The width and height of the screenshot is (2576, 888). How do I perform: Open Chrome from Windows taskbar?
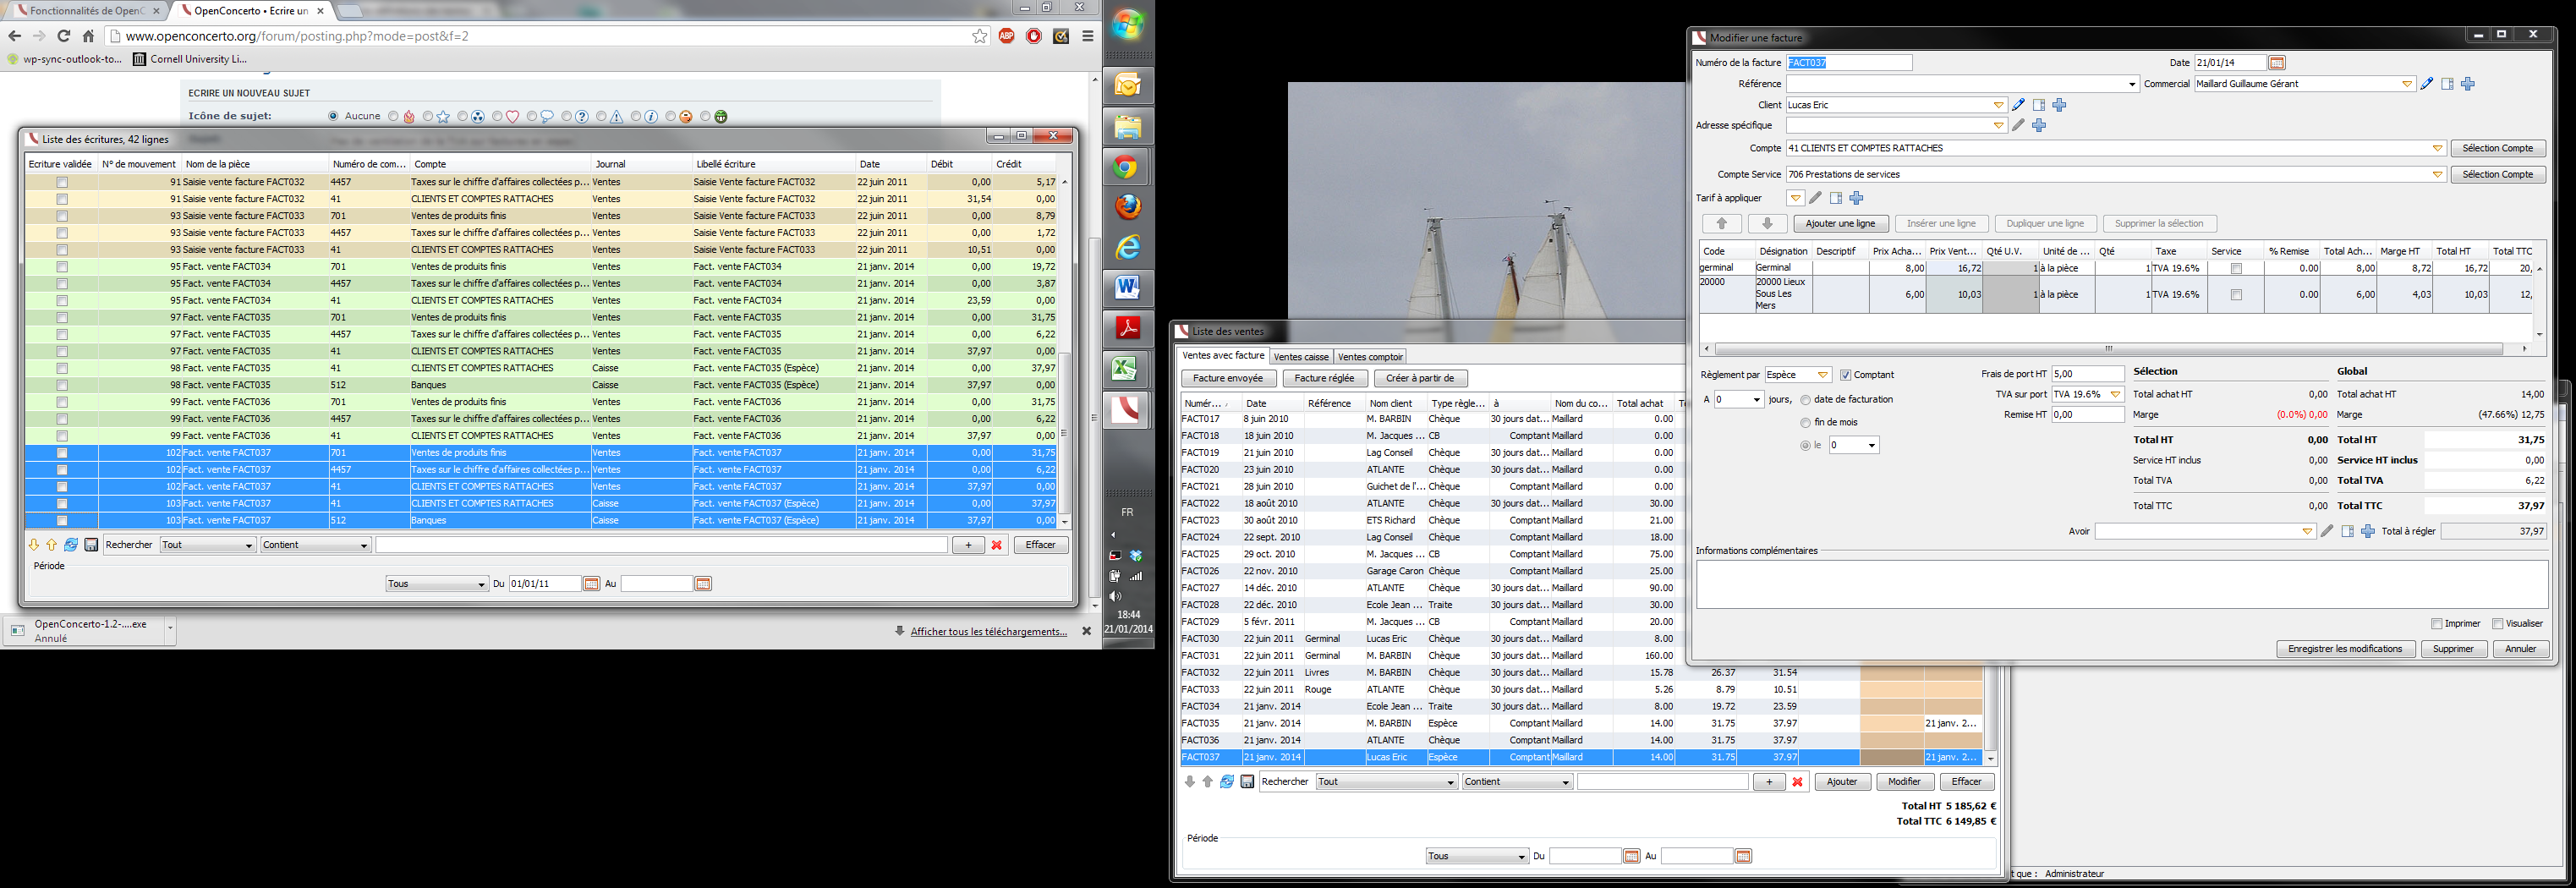(x=1127, y=167)
